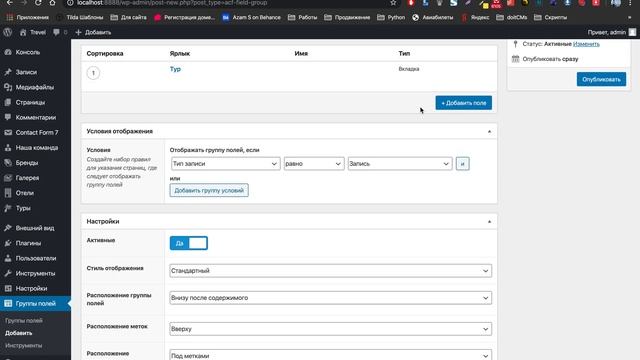Click the Добавить submenu item in sidebar

pos(18,333)
